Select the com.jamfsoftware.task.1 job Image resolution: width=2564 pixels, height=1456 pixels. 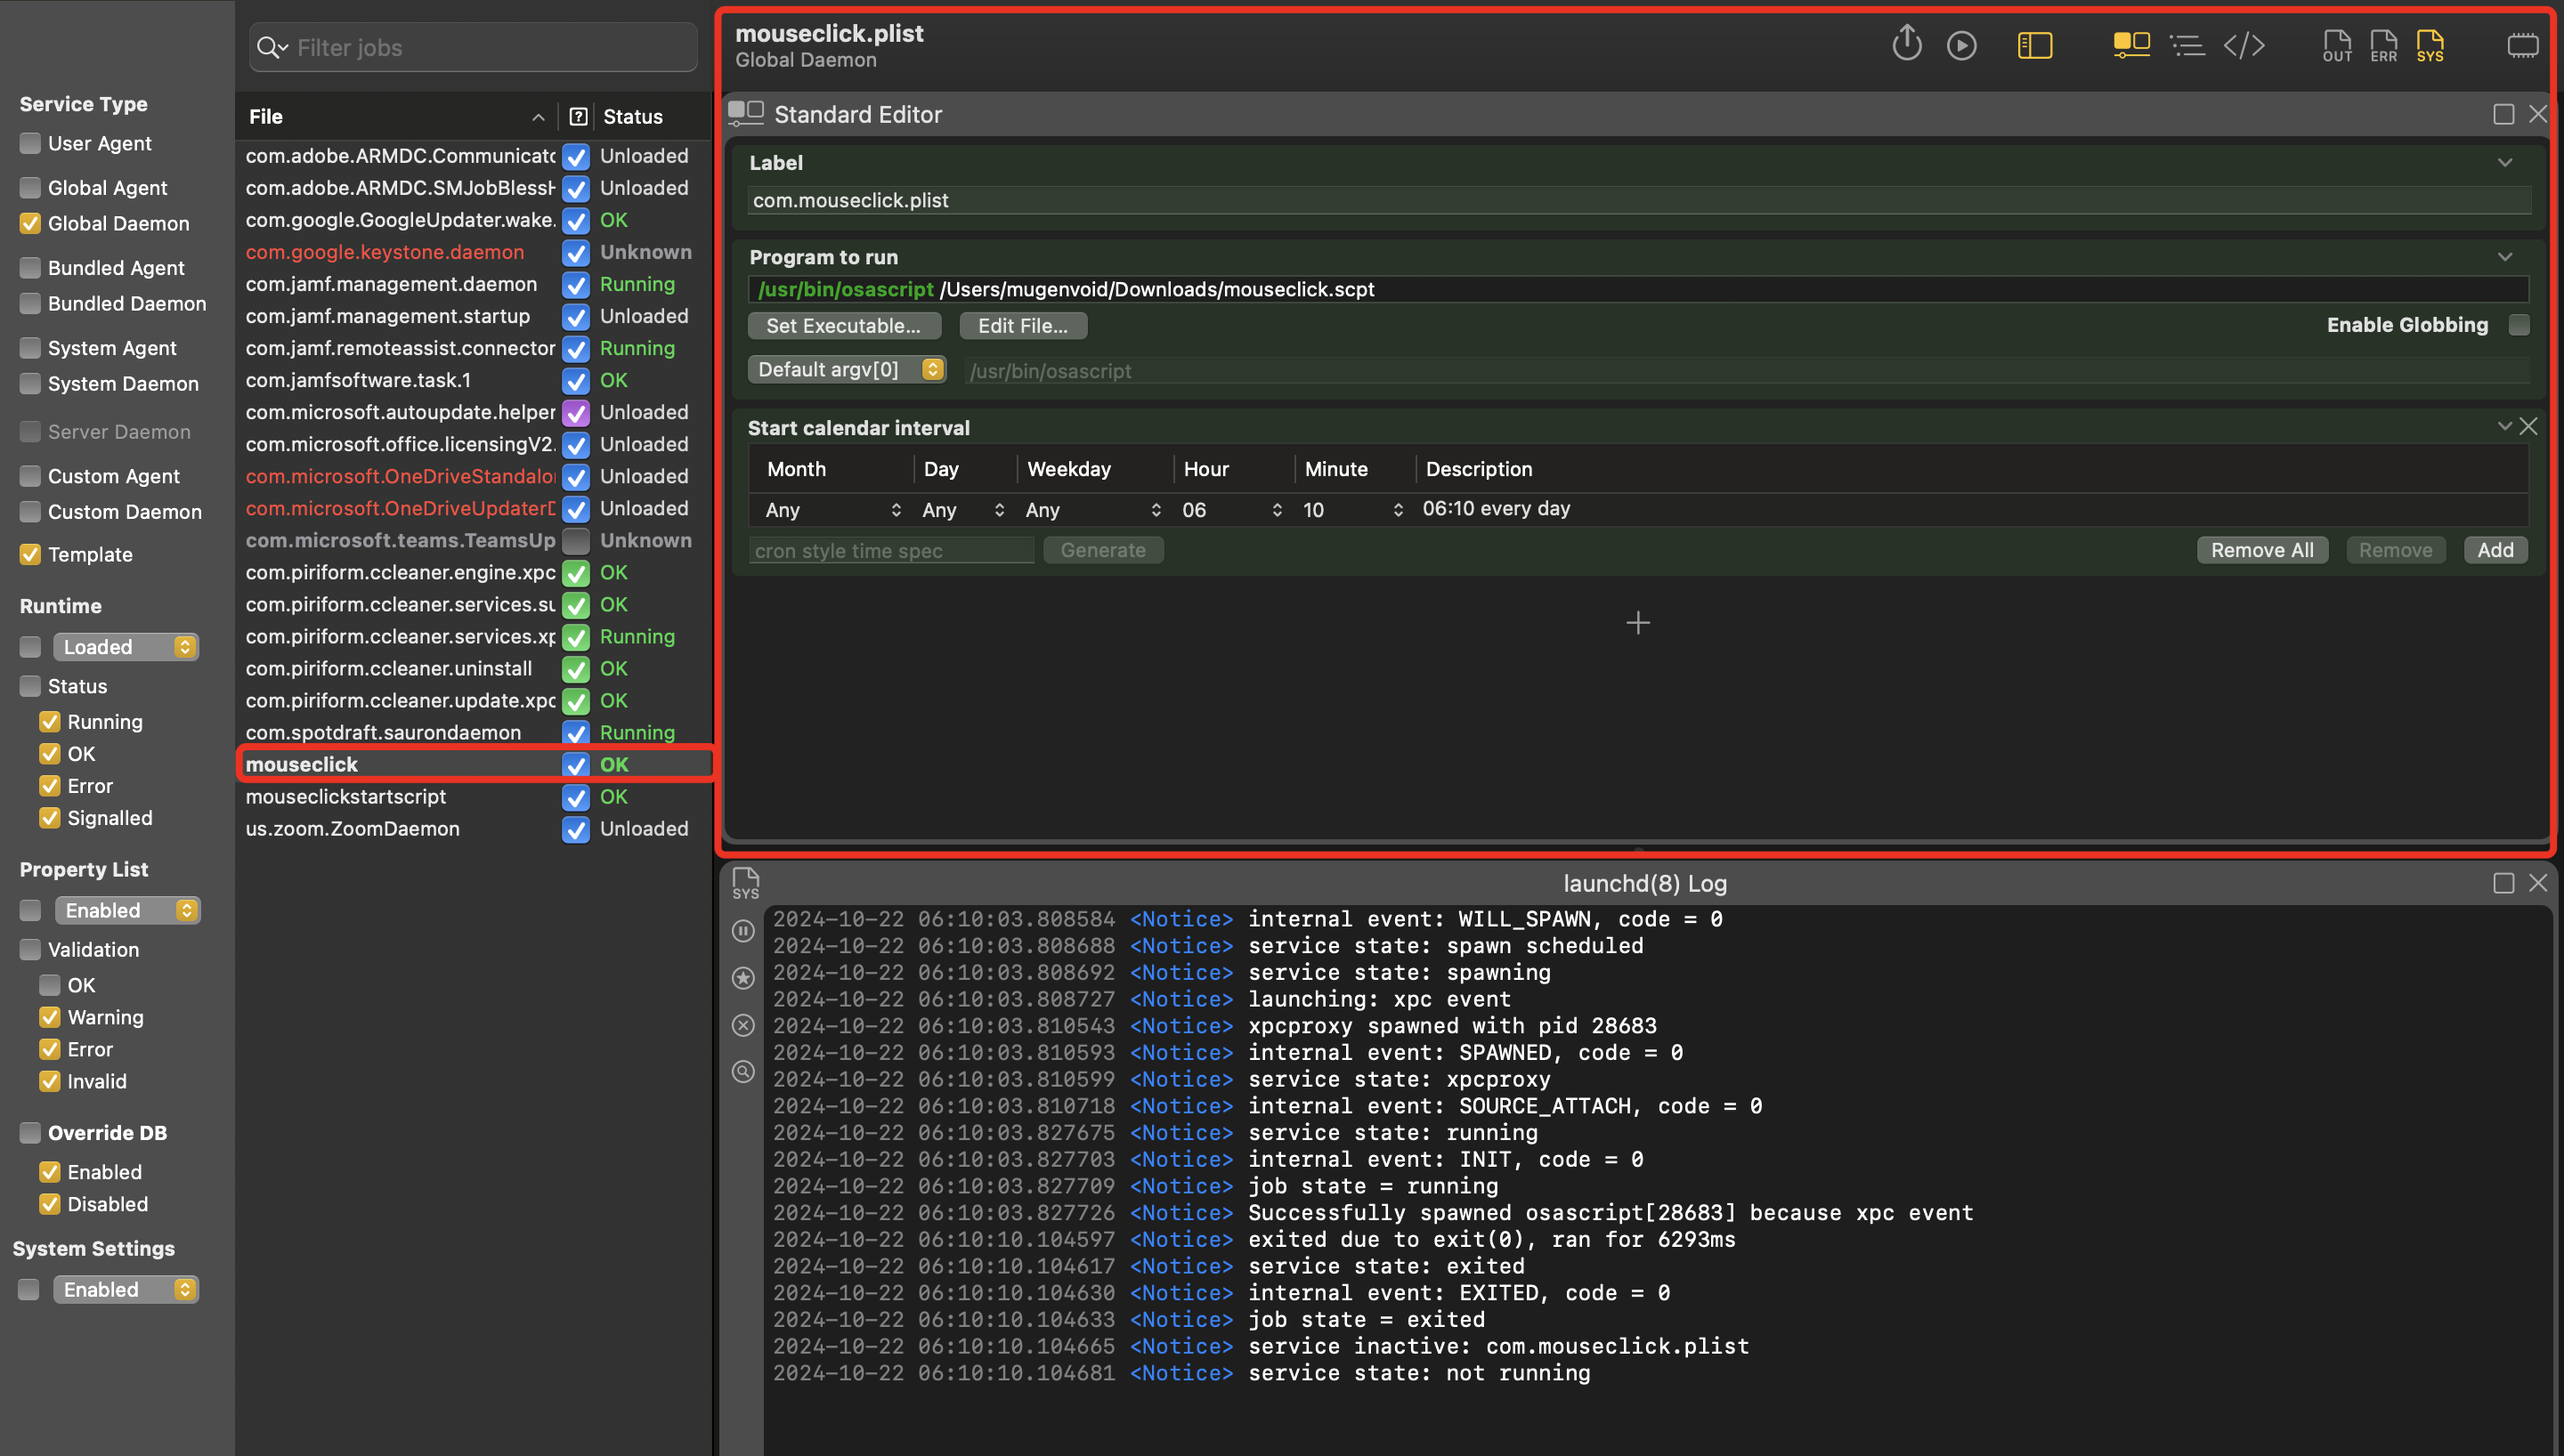[474, 380]
